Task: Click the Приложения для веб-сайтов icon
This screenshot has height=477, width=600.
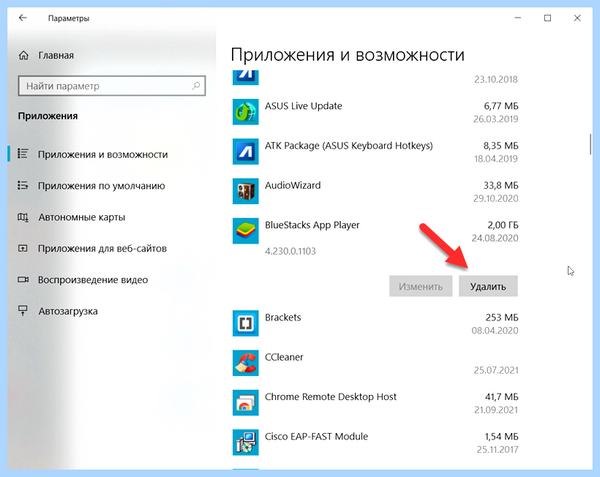Action: (x=23, y=249)
